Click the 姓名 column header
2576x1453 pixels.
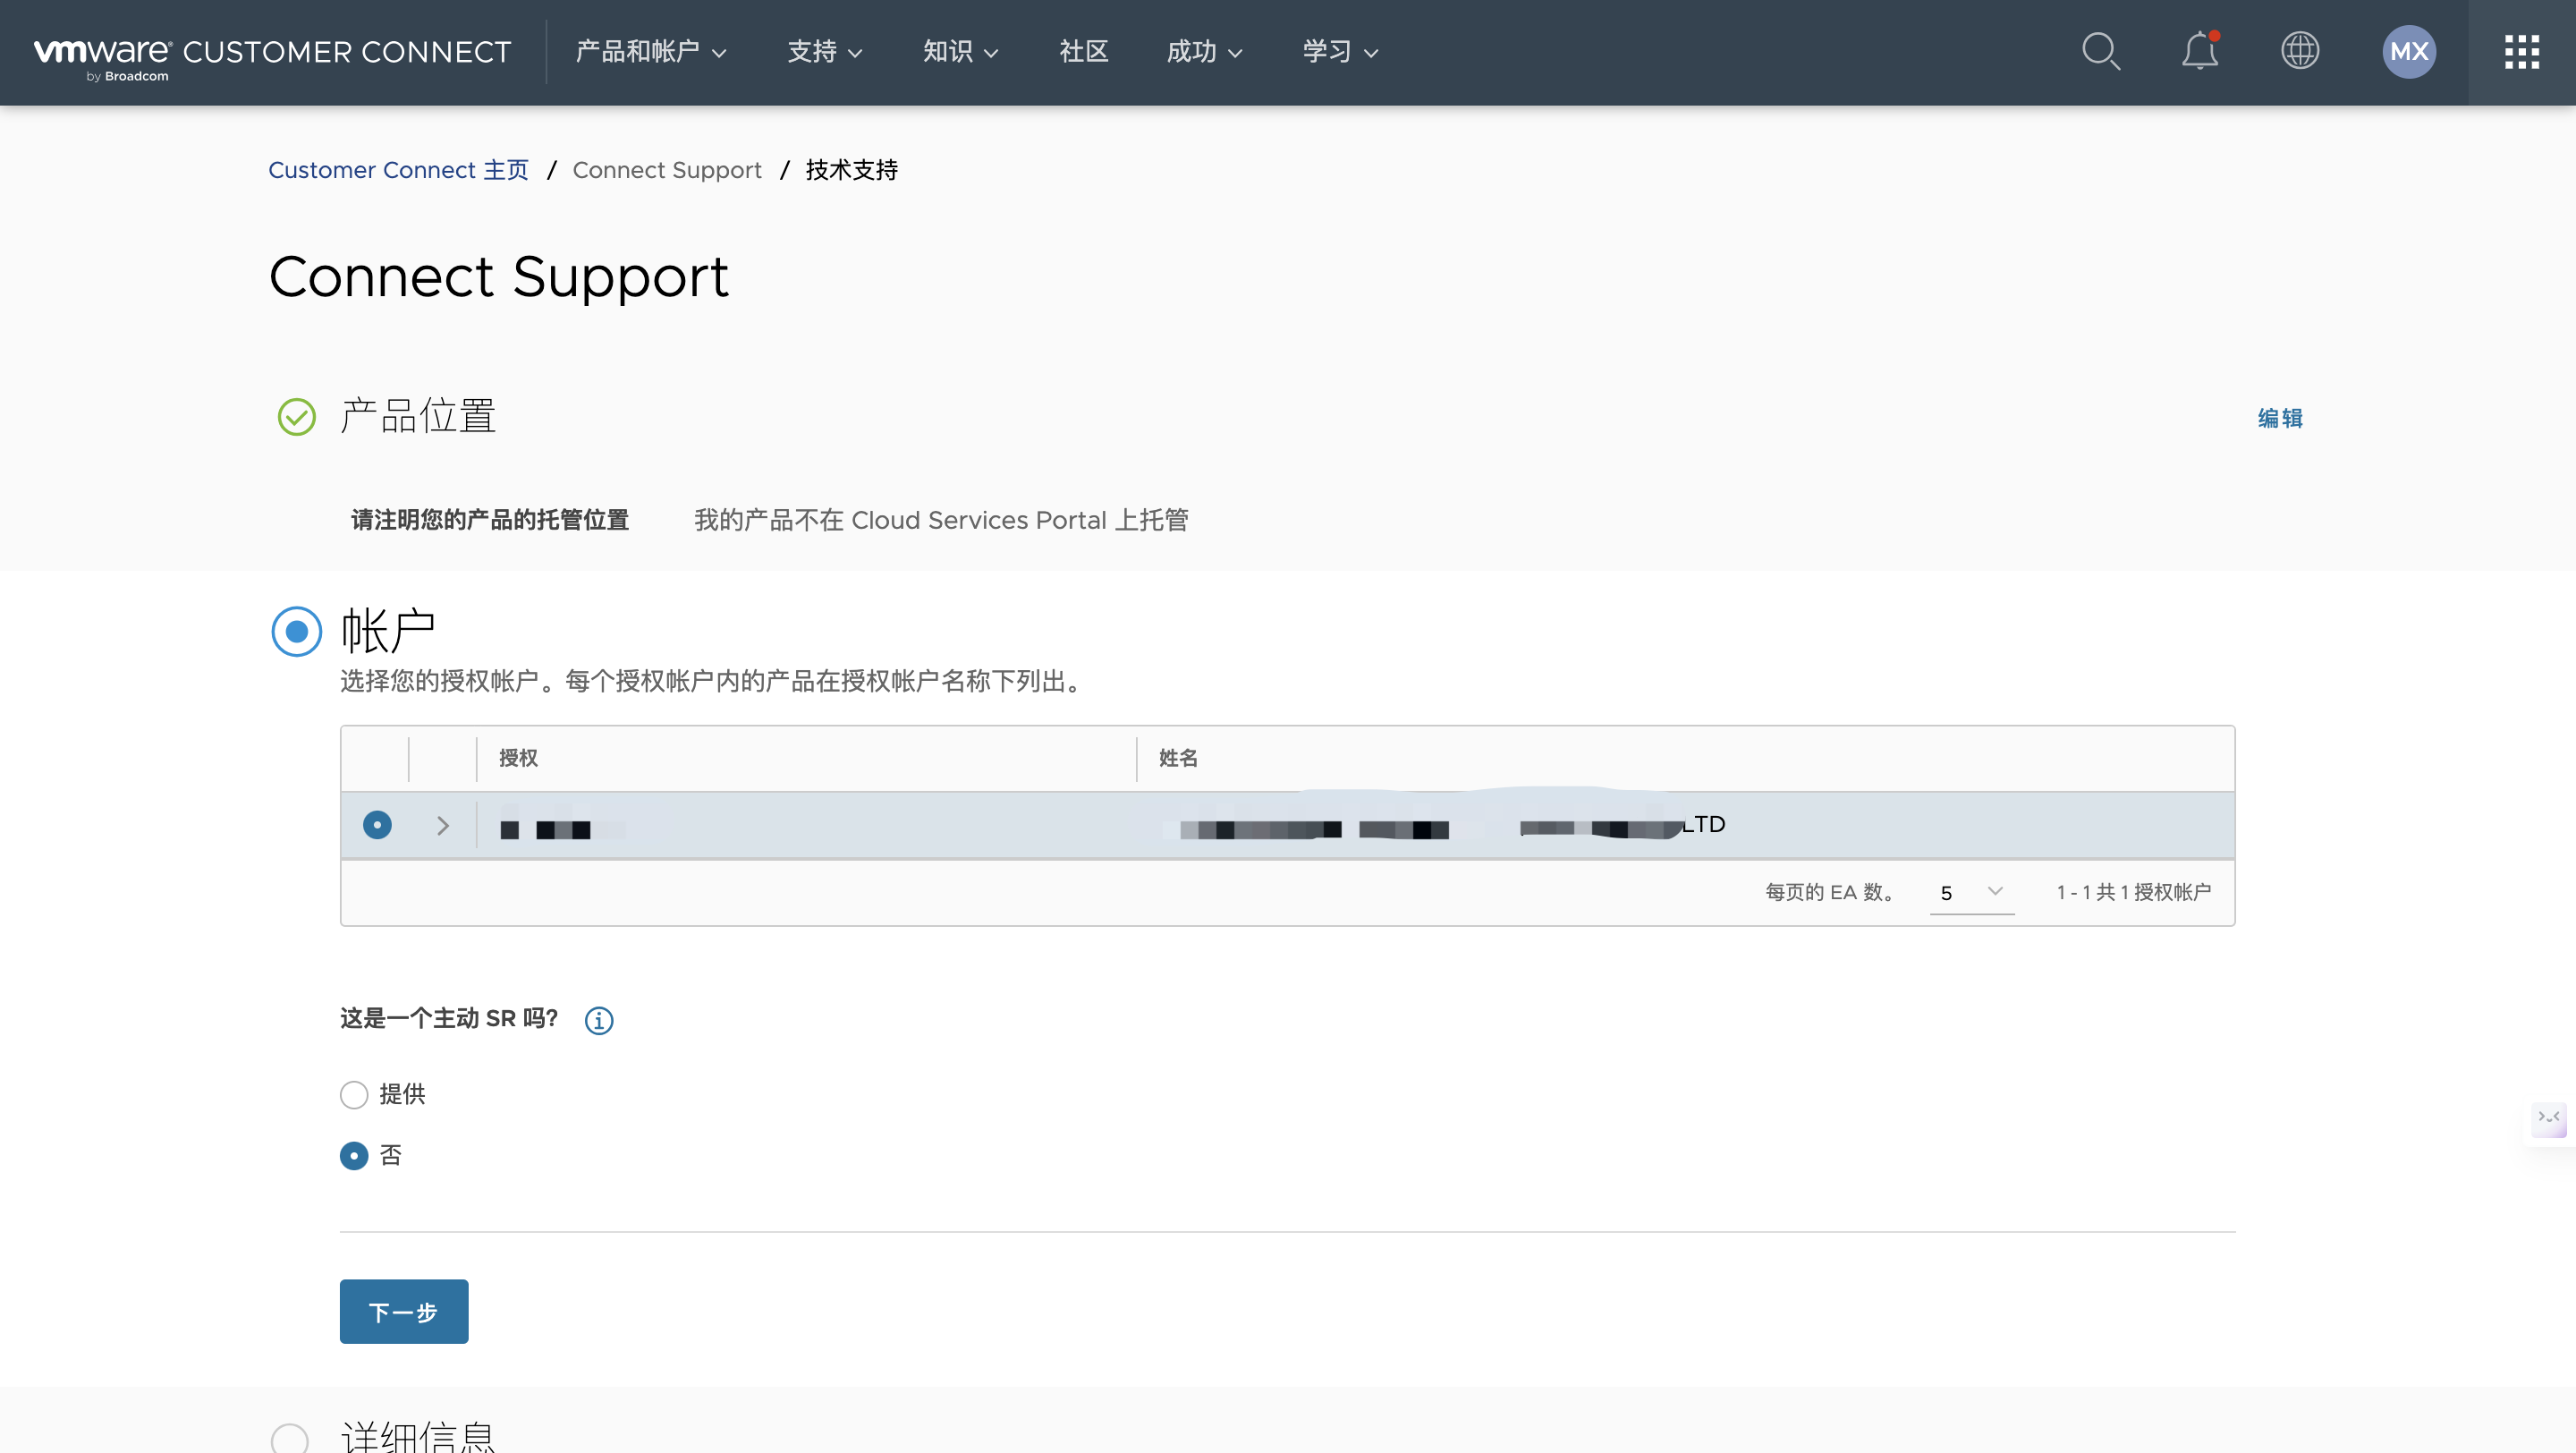1178,758
